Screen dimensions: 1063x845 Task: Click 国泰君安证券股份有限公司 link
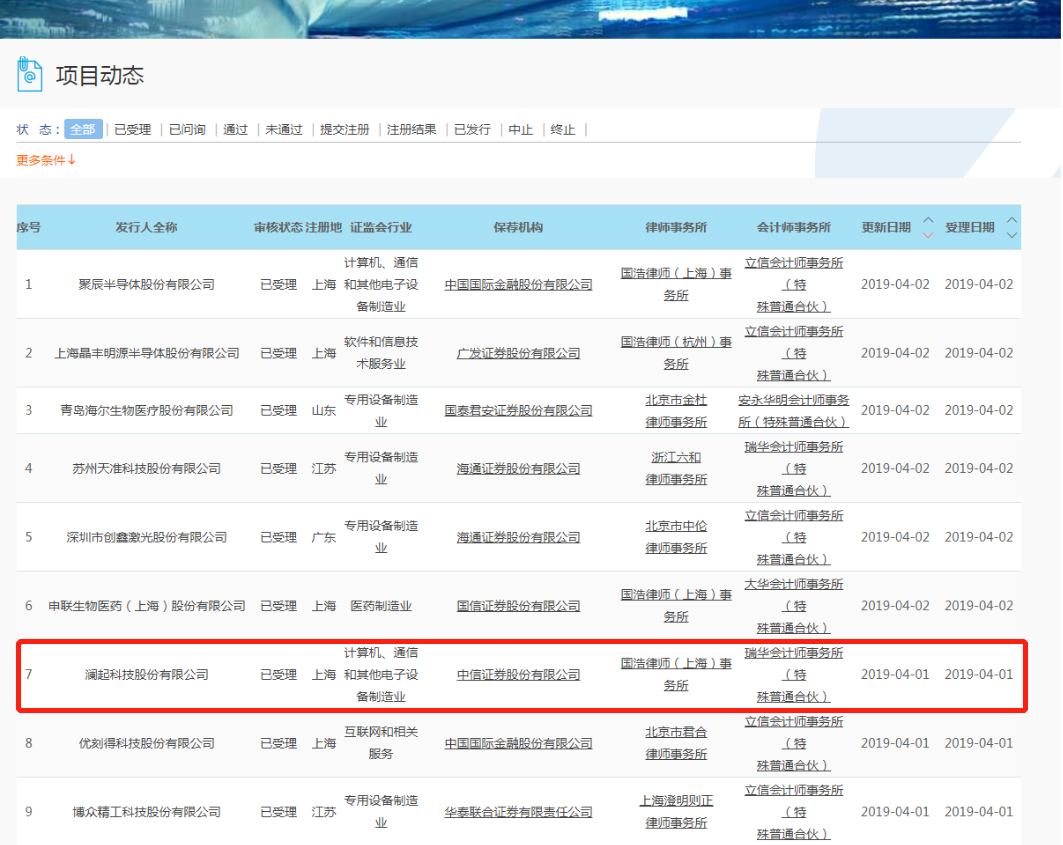[518, 410]
